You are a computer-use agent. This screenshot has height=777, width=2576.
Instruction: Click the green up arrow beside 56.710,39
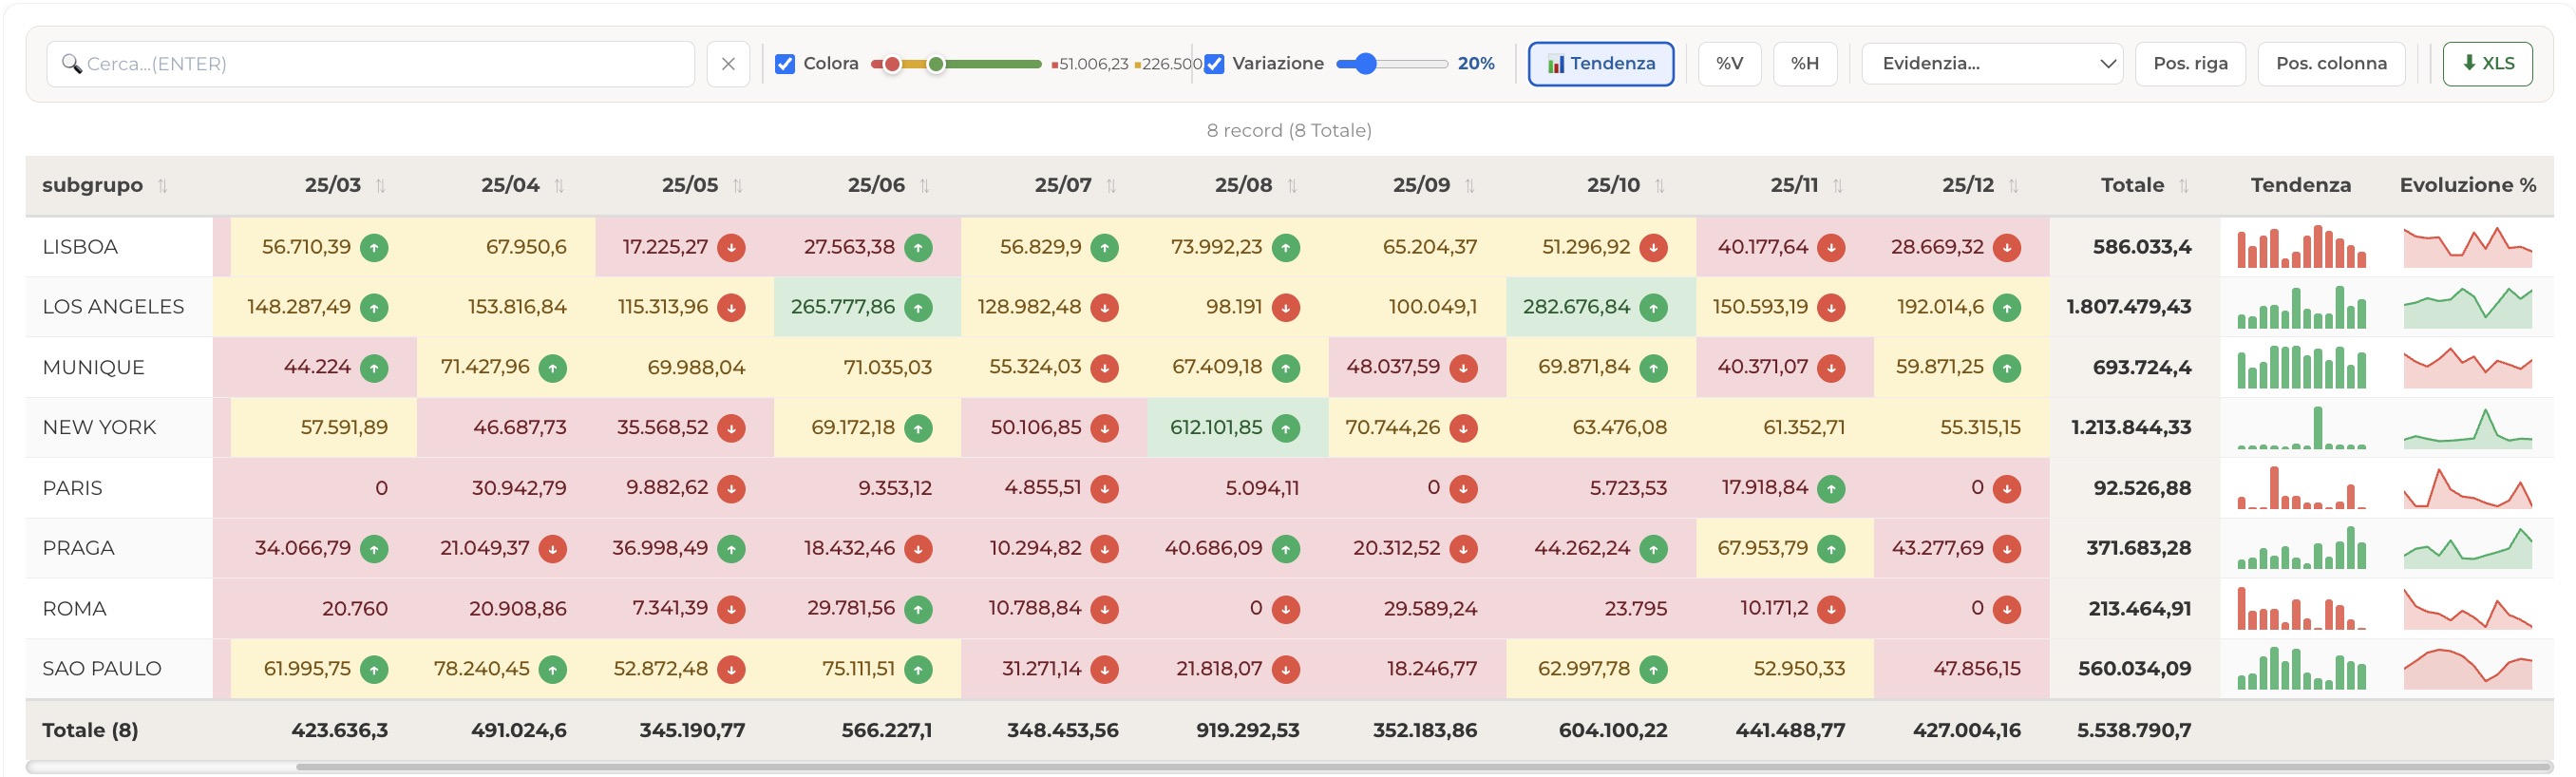(x=374, y=248)
